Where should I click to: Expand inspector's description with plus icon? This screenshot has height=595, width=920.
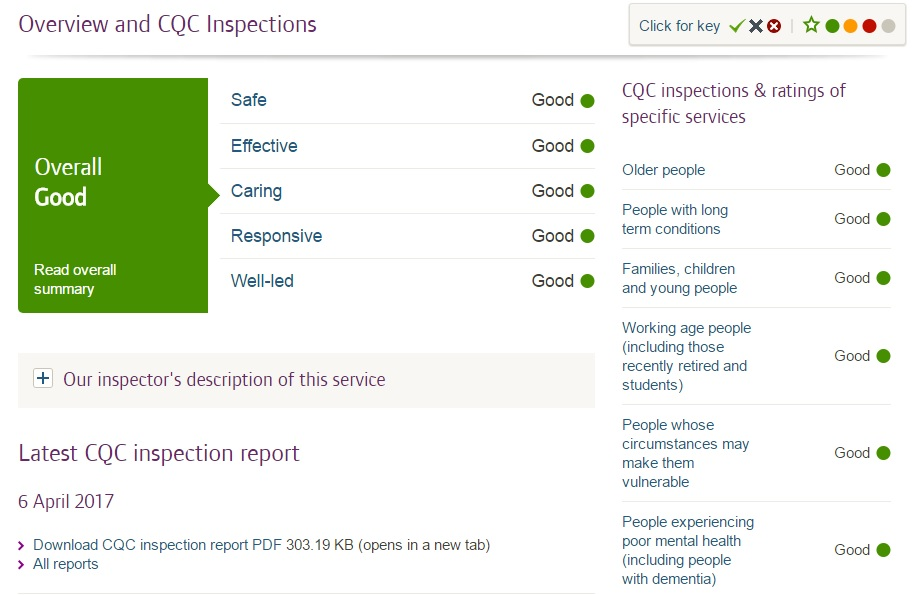[x=43, y=378]
